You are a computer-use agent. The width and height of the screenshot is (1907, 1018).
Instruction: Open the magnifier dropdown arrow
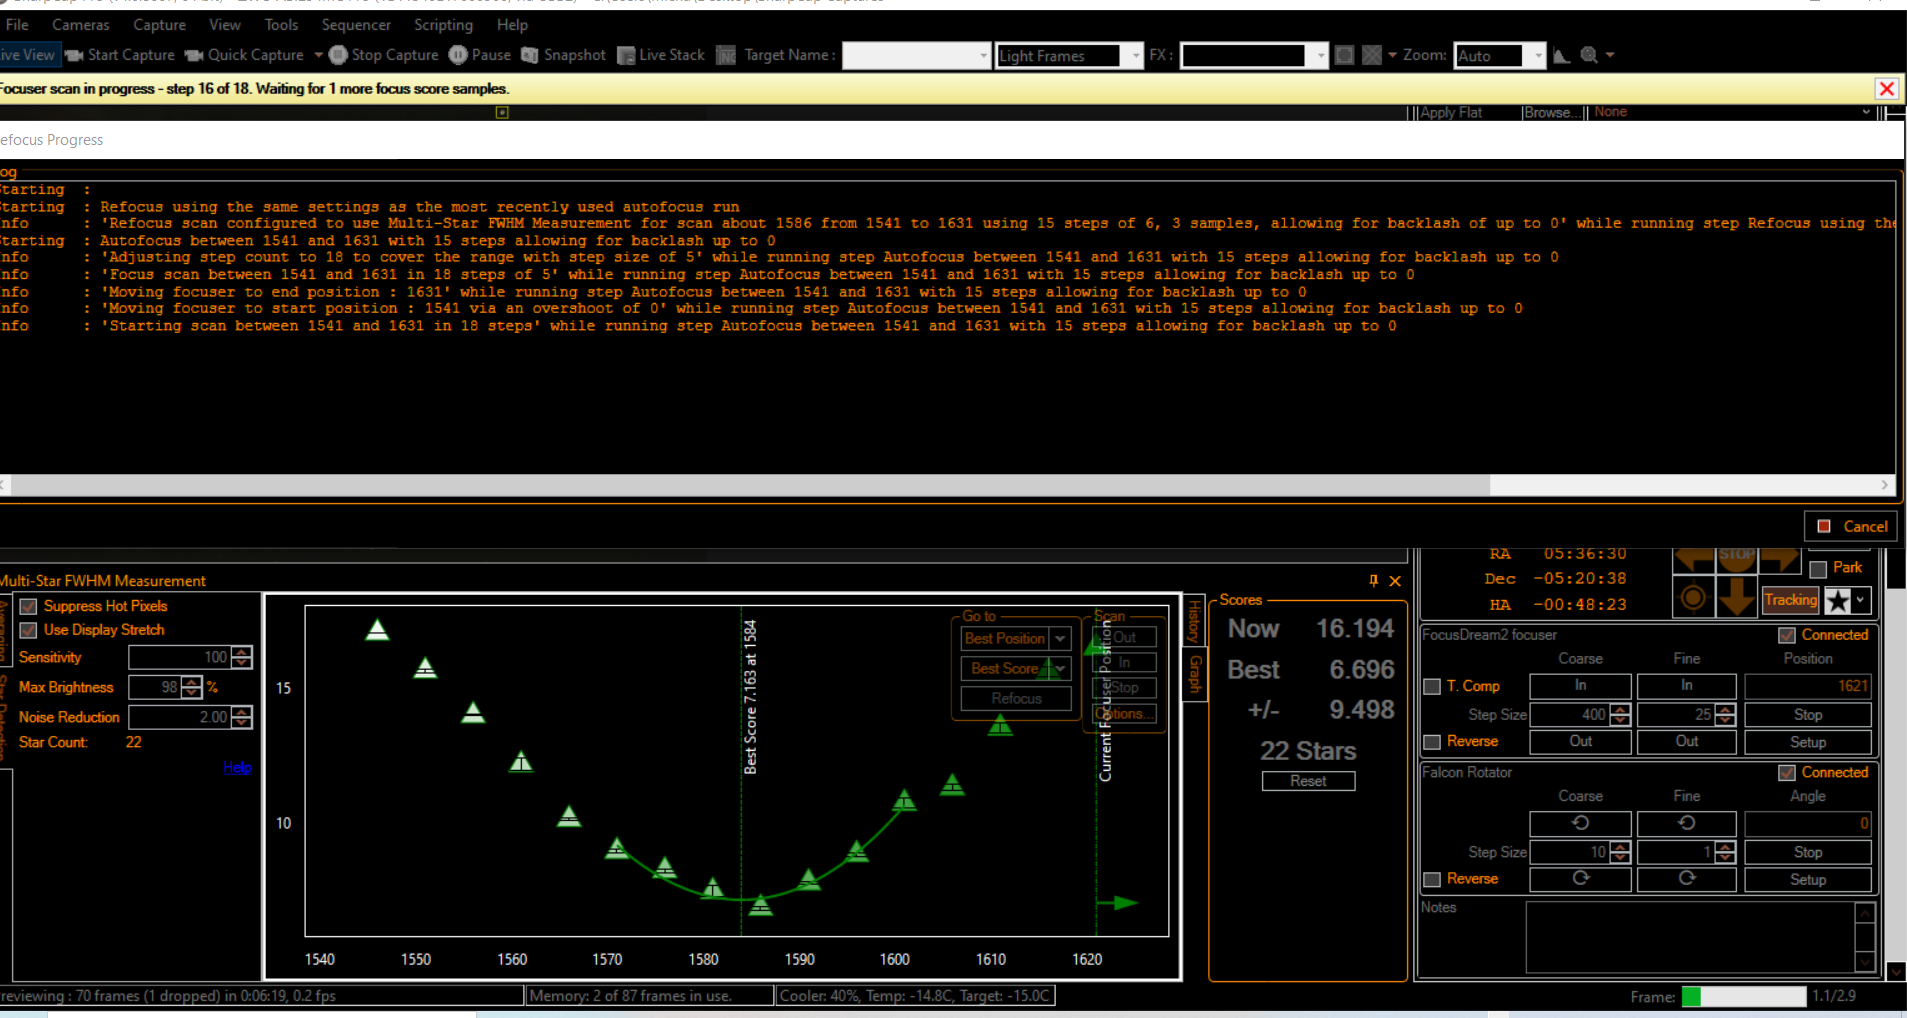click(x=1610, y=55)
